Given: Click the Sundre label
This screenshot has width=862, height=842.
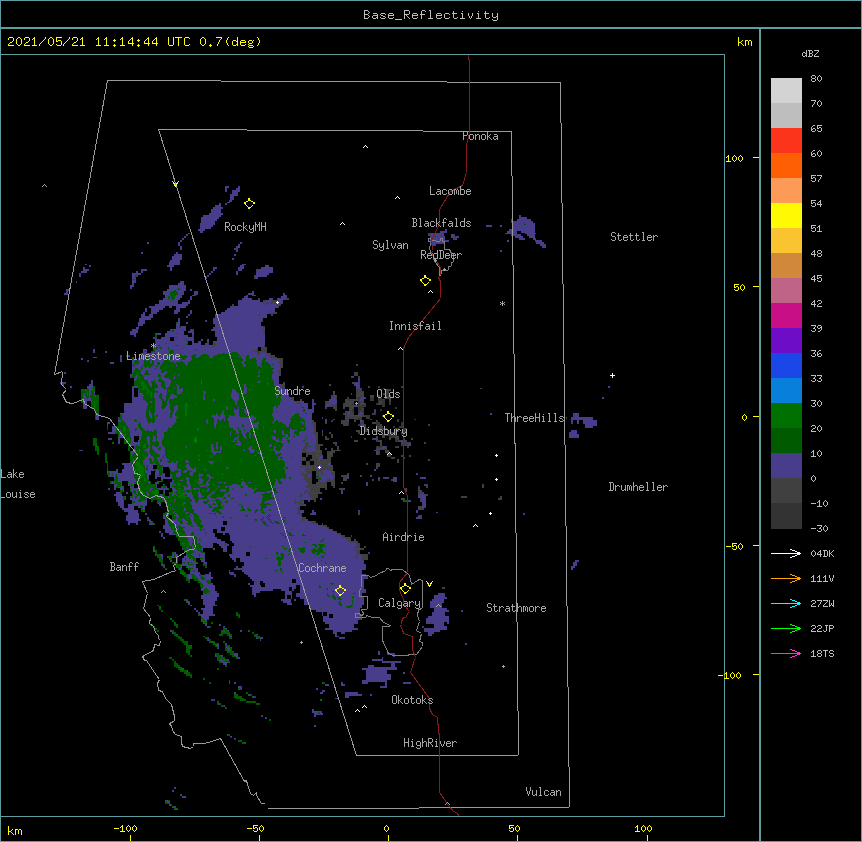Looking at the screenshot, I should (292, 391).
